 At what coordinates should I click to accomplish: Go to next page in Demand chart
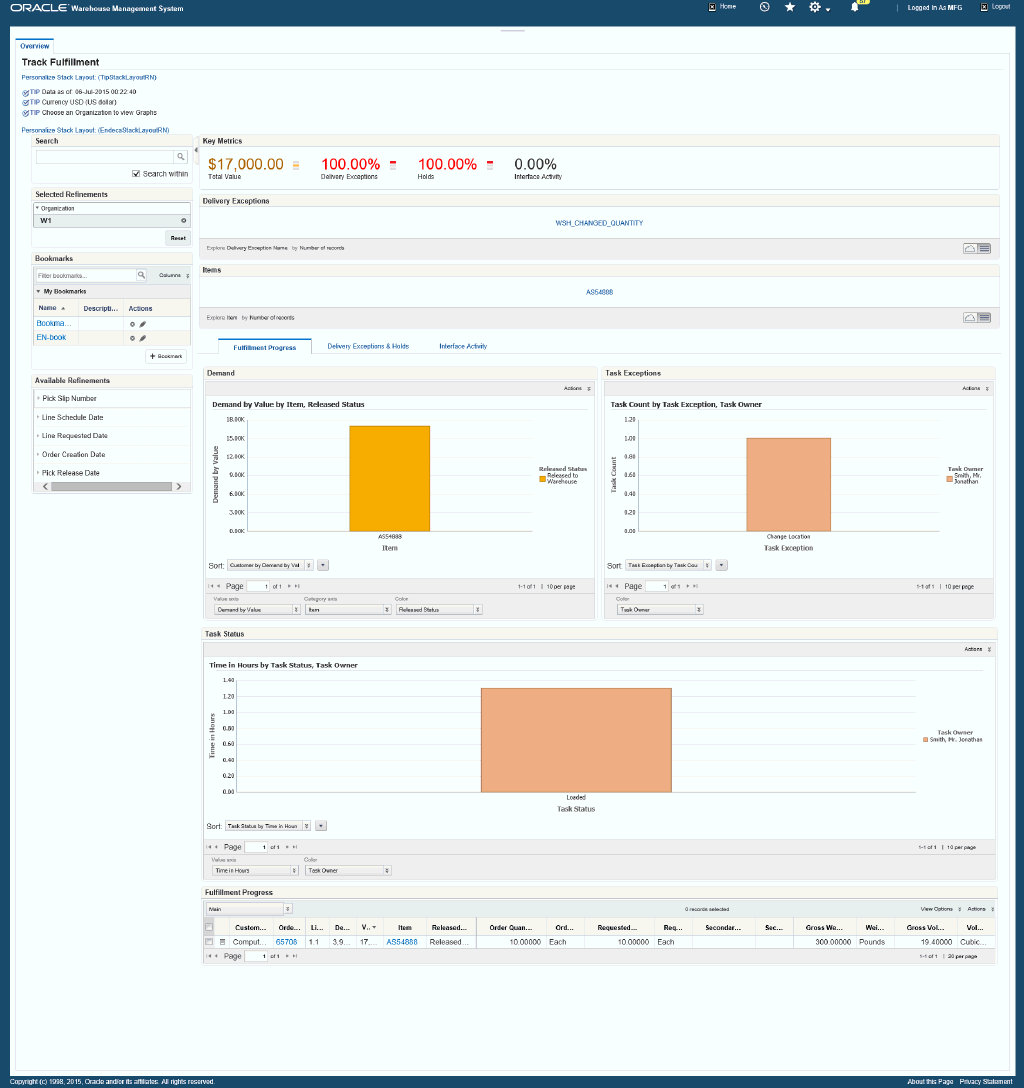(289, 586)
